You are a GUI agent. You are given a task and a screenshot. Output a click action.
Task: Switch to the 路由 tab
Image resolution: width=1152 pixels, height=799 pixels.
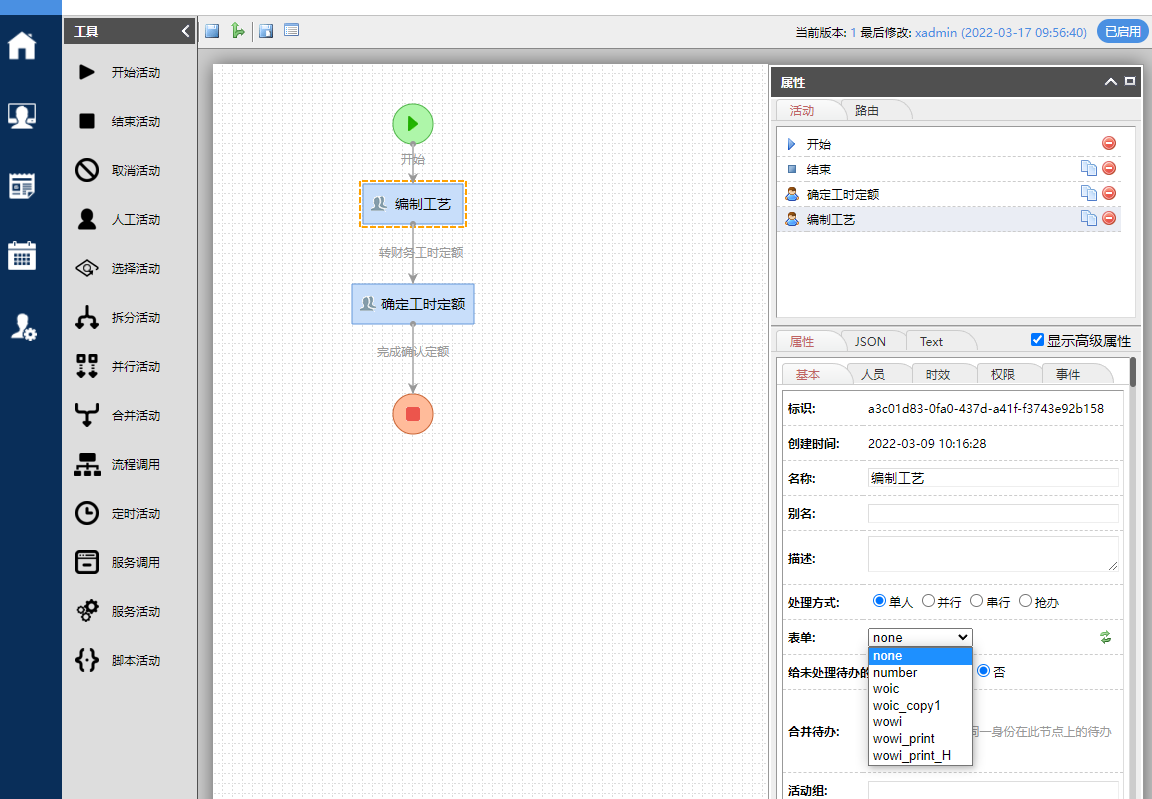pos(868,111)
